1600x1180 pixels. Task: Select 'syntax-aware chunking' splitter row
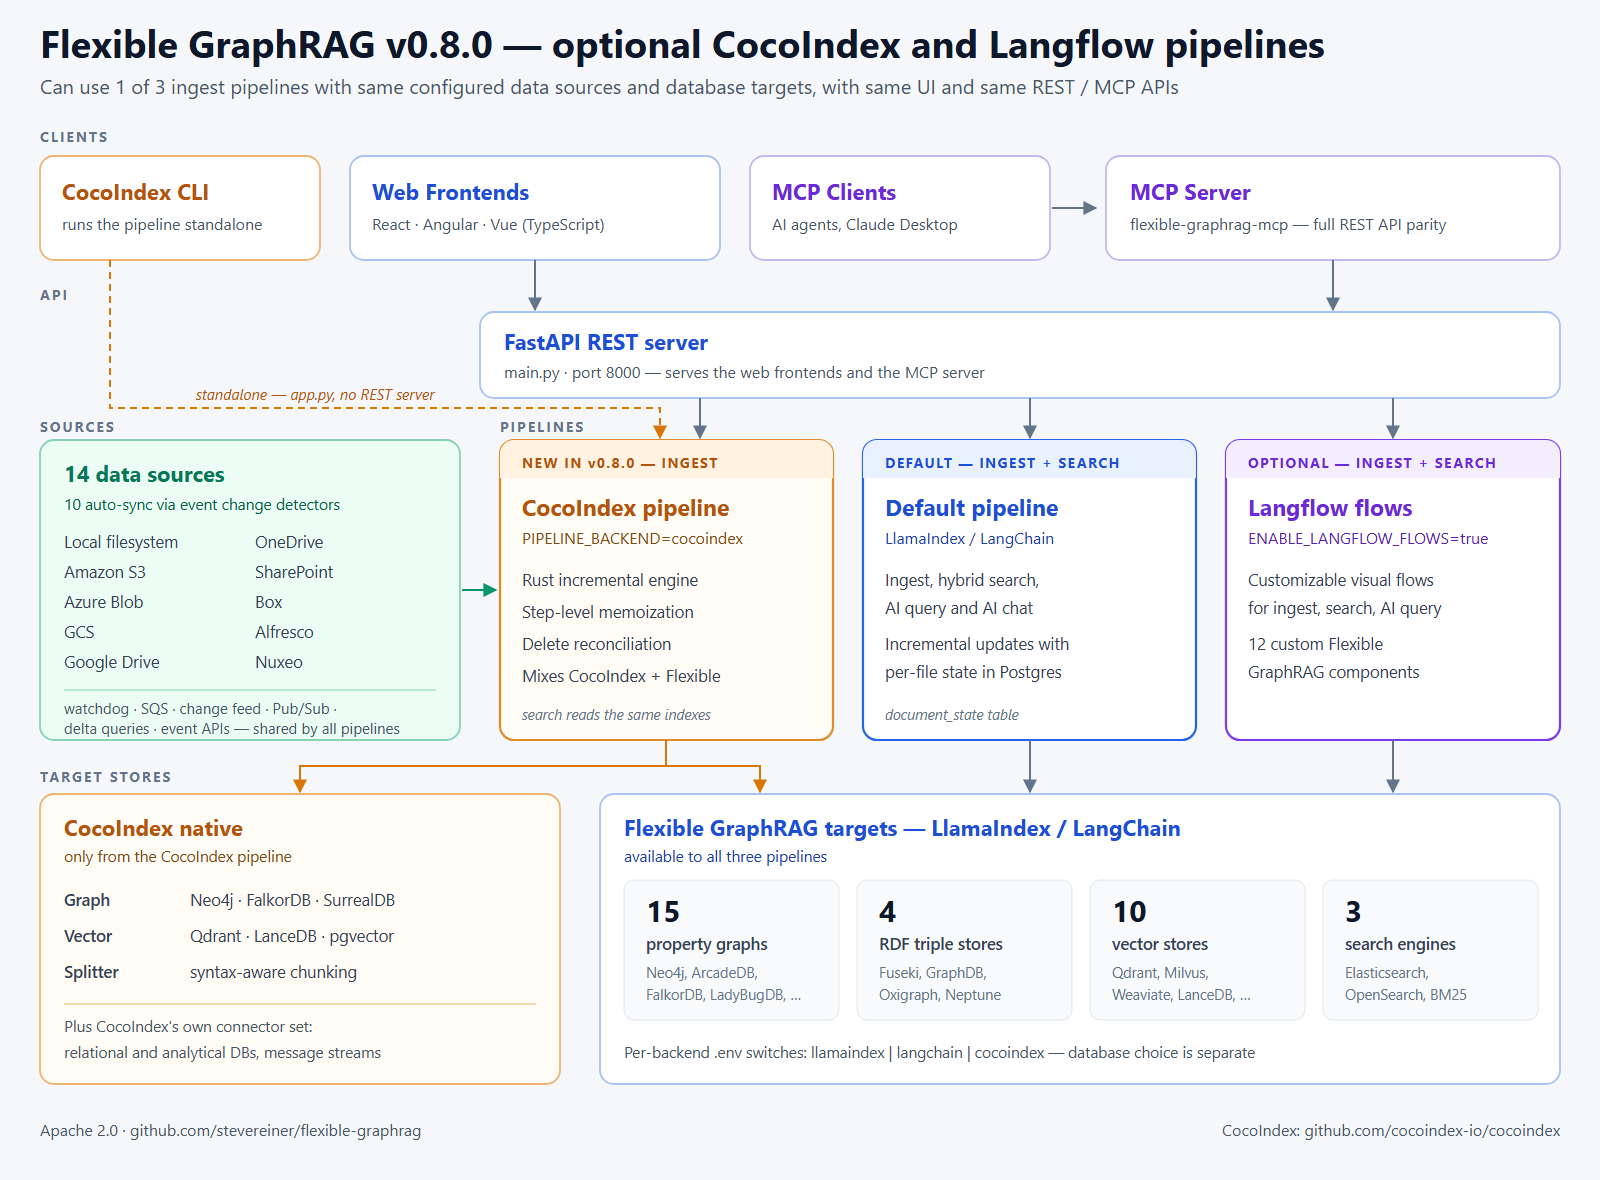point(273,972)
